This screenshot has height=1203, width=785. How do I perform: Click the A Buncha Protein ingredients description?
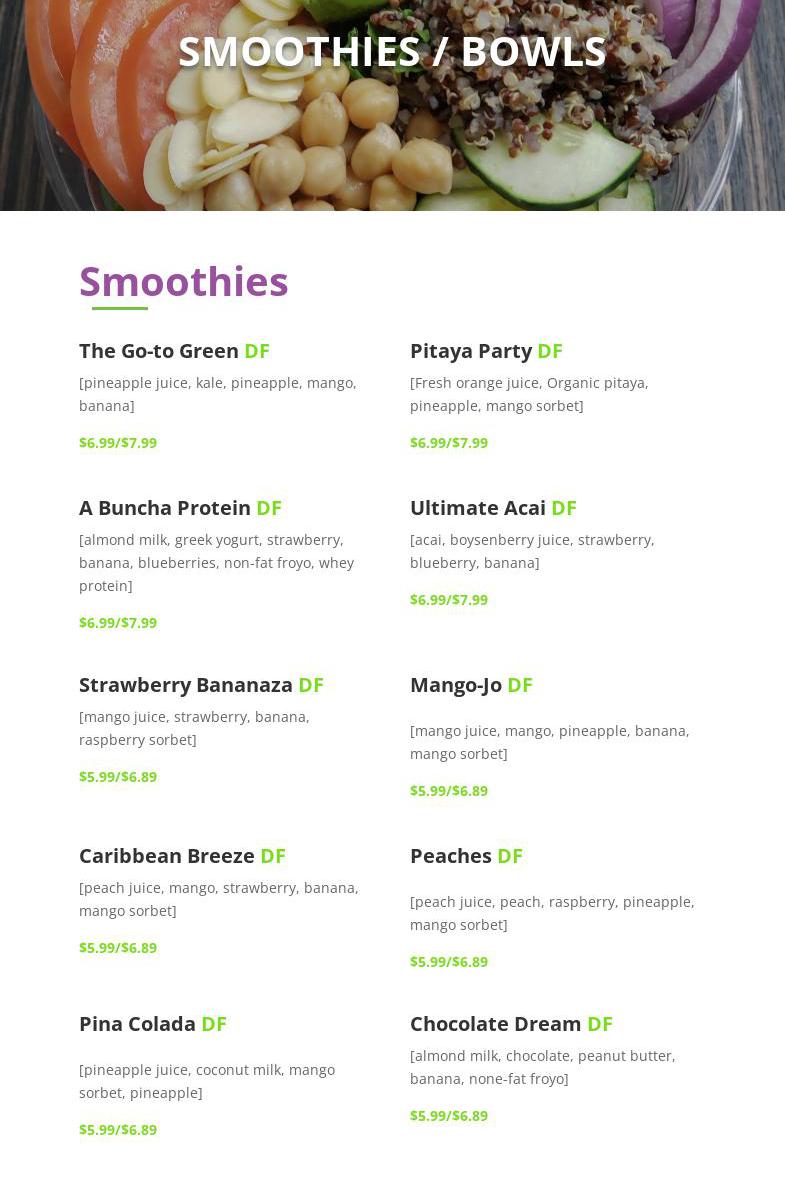216,563
